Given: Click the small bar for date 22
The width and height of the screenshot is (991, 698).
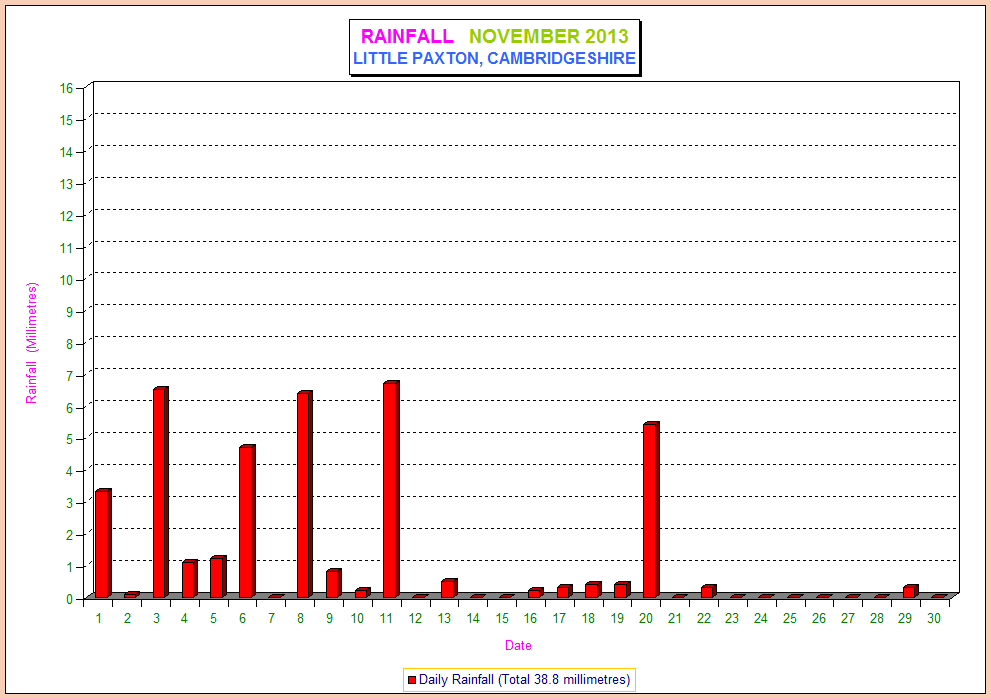Looking at the screenshot, I should pyautogui.click(x=708, y=591).
